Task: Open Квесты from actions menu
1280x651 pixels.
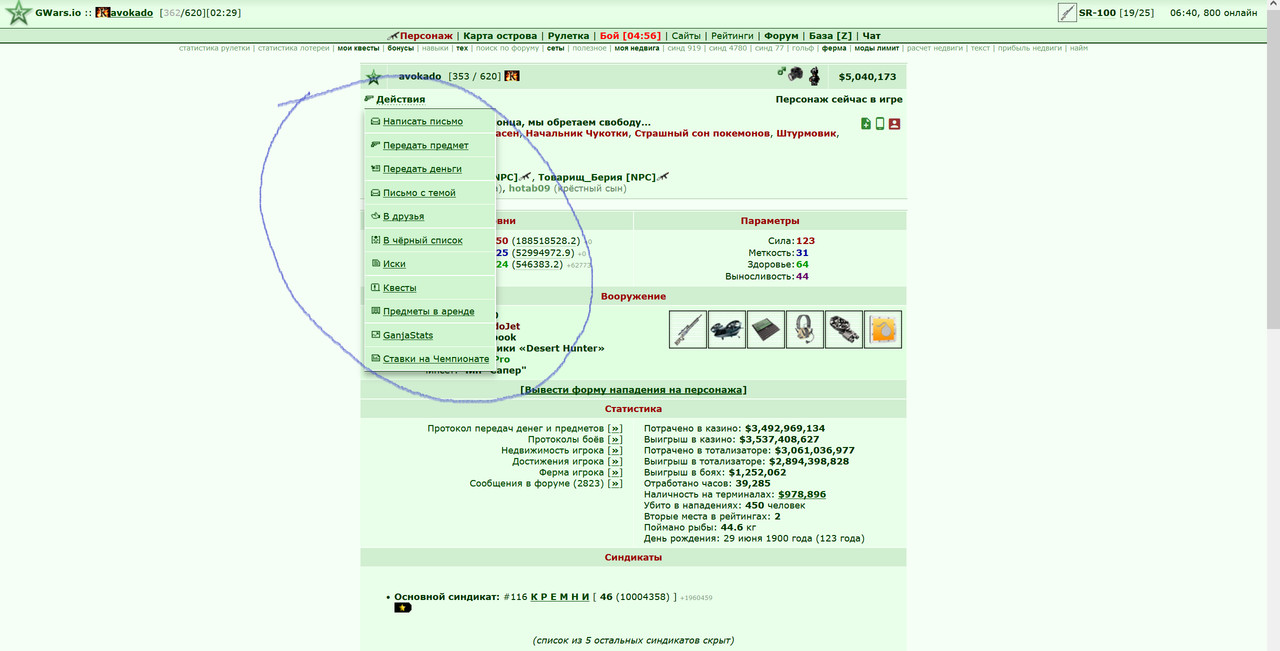Action: (400, 288)
